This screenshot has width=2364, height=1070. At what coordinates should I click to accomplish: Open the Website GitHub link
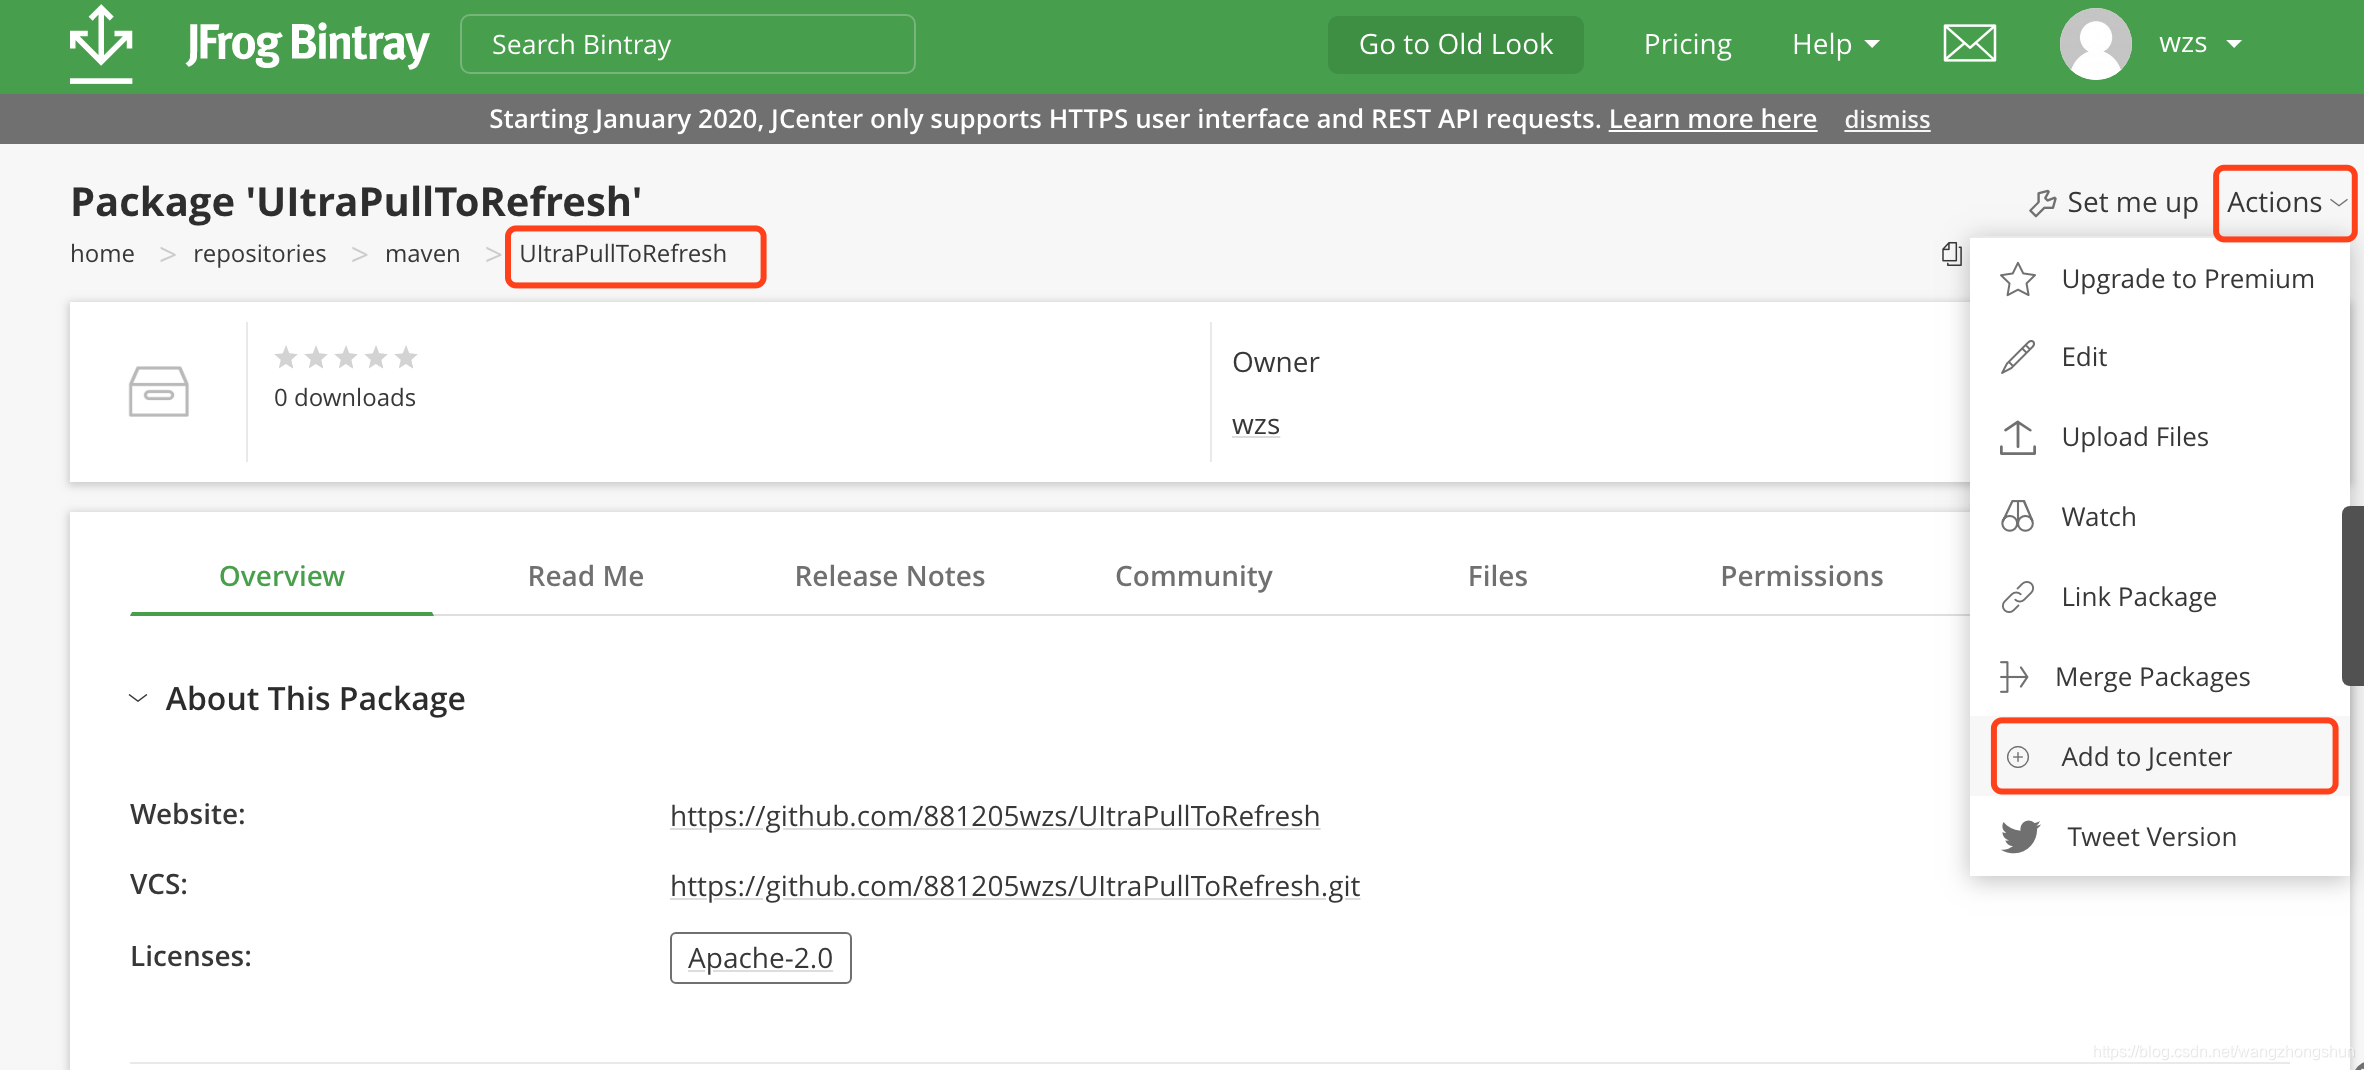[995, 816]
